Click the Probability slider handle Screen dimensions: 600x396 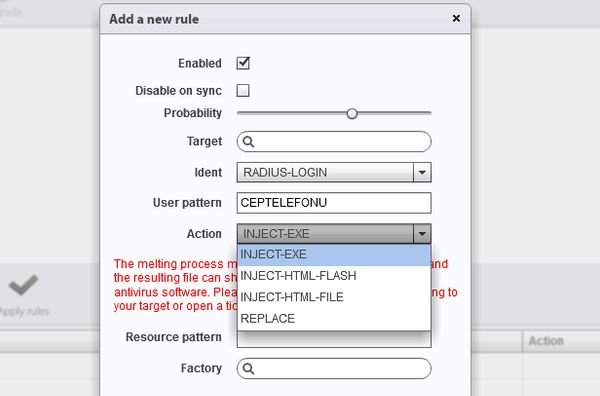tap(352, 113)
